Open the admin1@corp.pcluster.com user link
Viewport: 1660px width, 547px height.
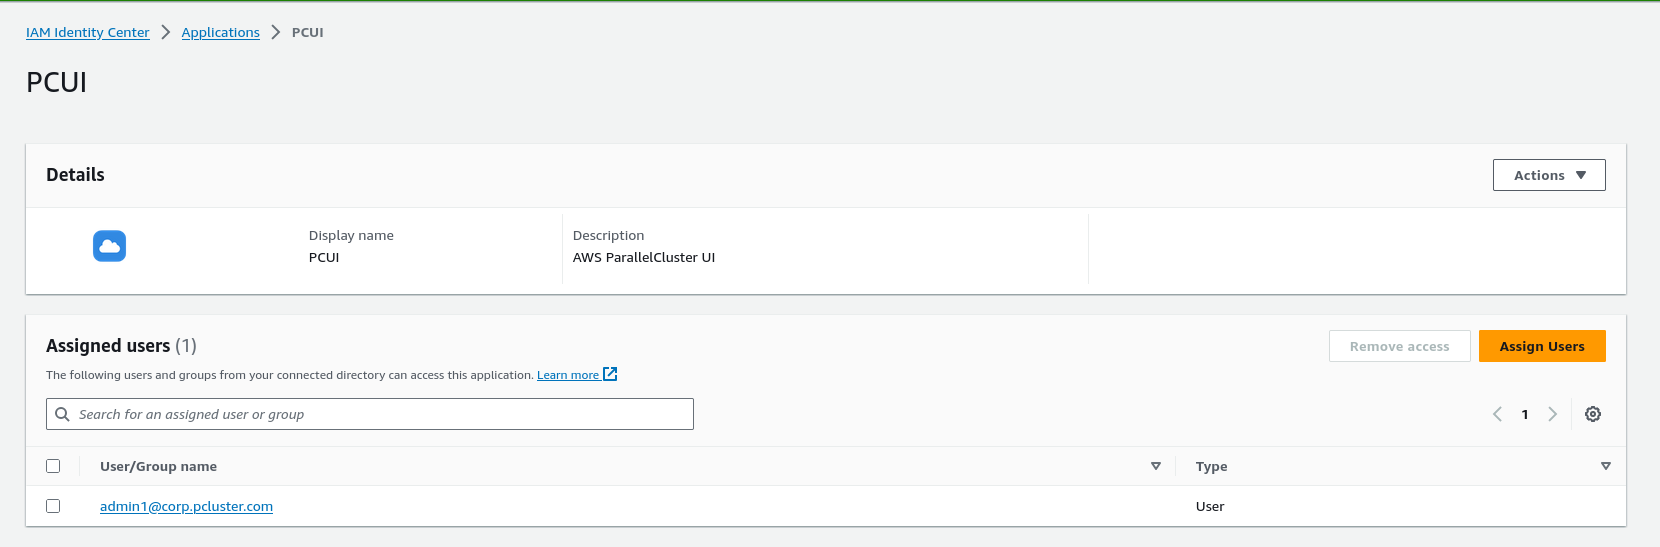[186, 506]
